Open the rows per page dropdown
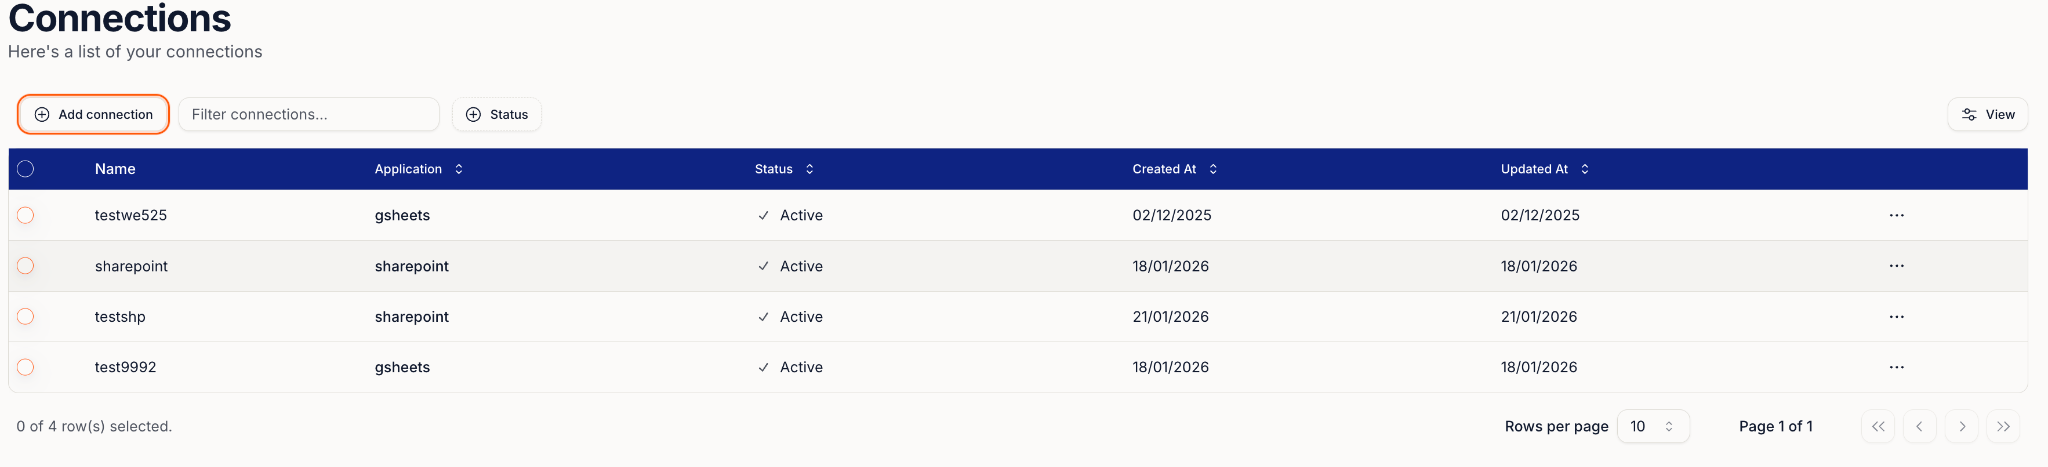The height and width of the screenshot is (467, 2048). [1653, 426]
